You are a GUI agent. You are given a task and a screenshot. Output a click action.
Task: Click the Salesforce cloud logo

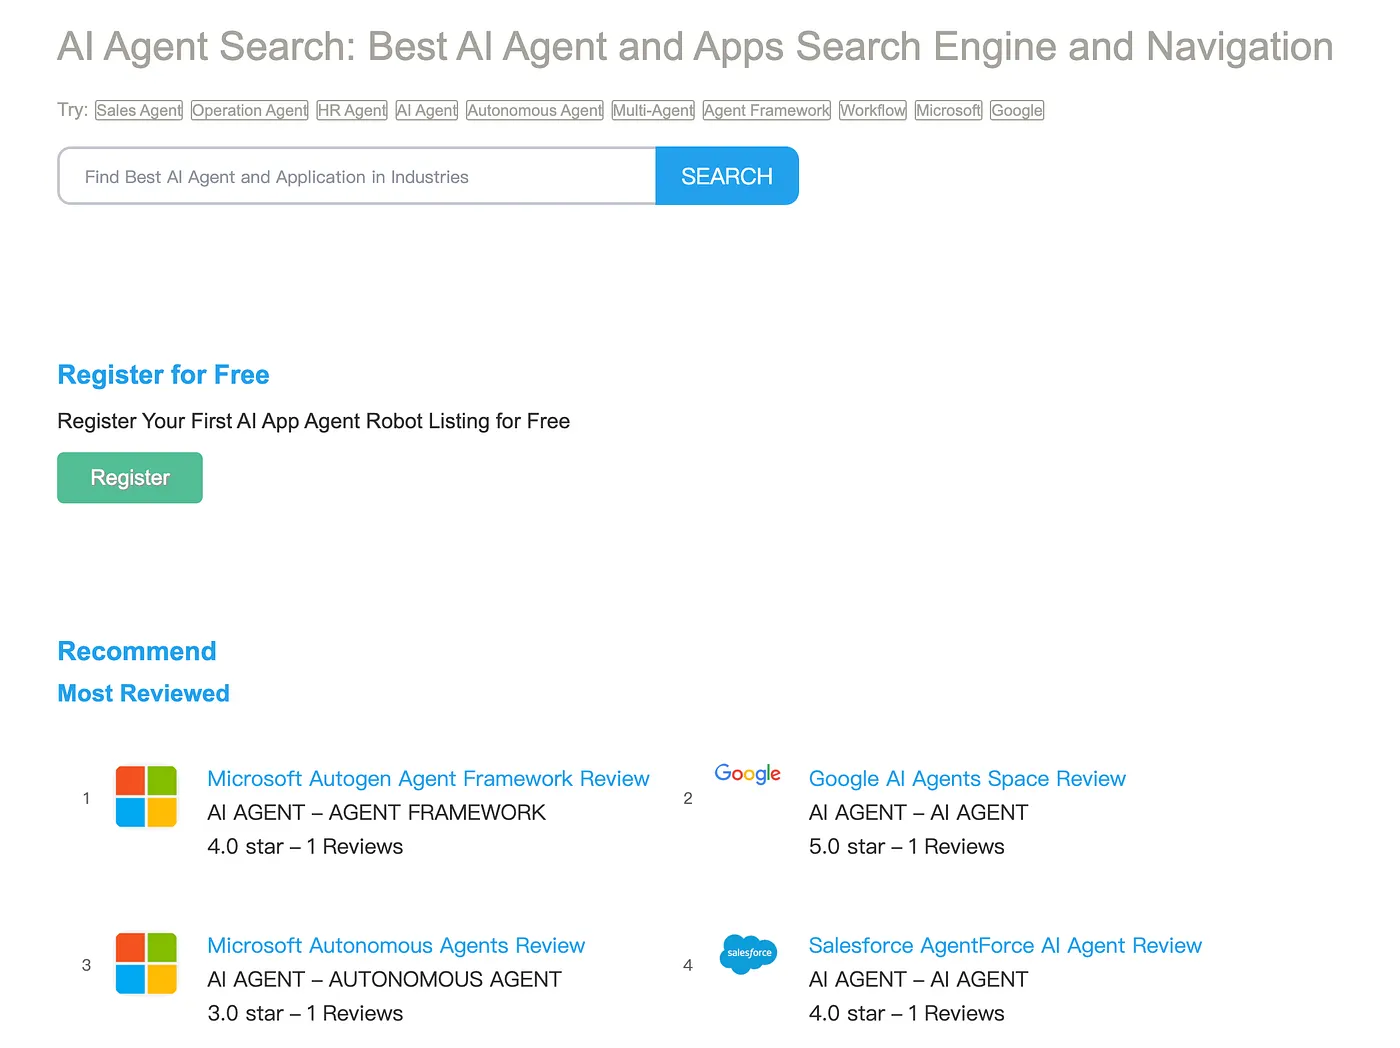[x=748, y=953]
